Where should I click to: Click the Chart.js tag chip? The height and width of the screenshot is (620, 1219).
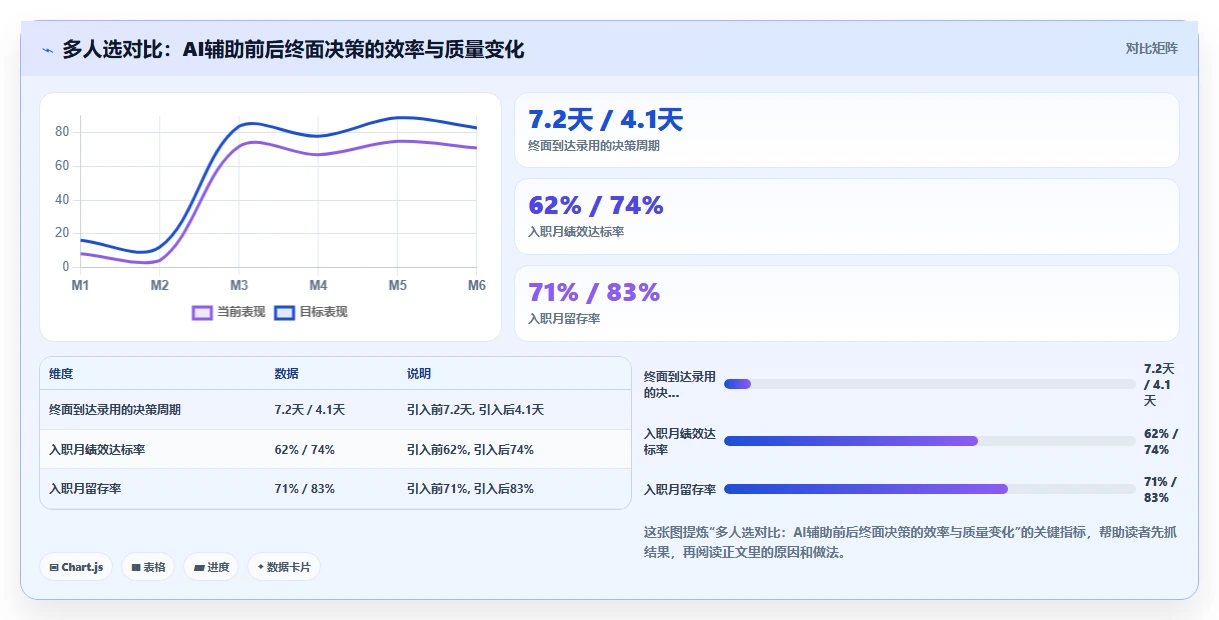pos(77,567)
